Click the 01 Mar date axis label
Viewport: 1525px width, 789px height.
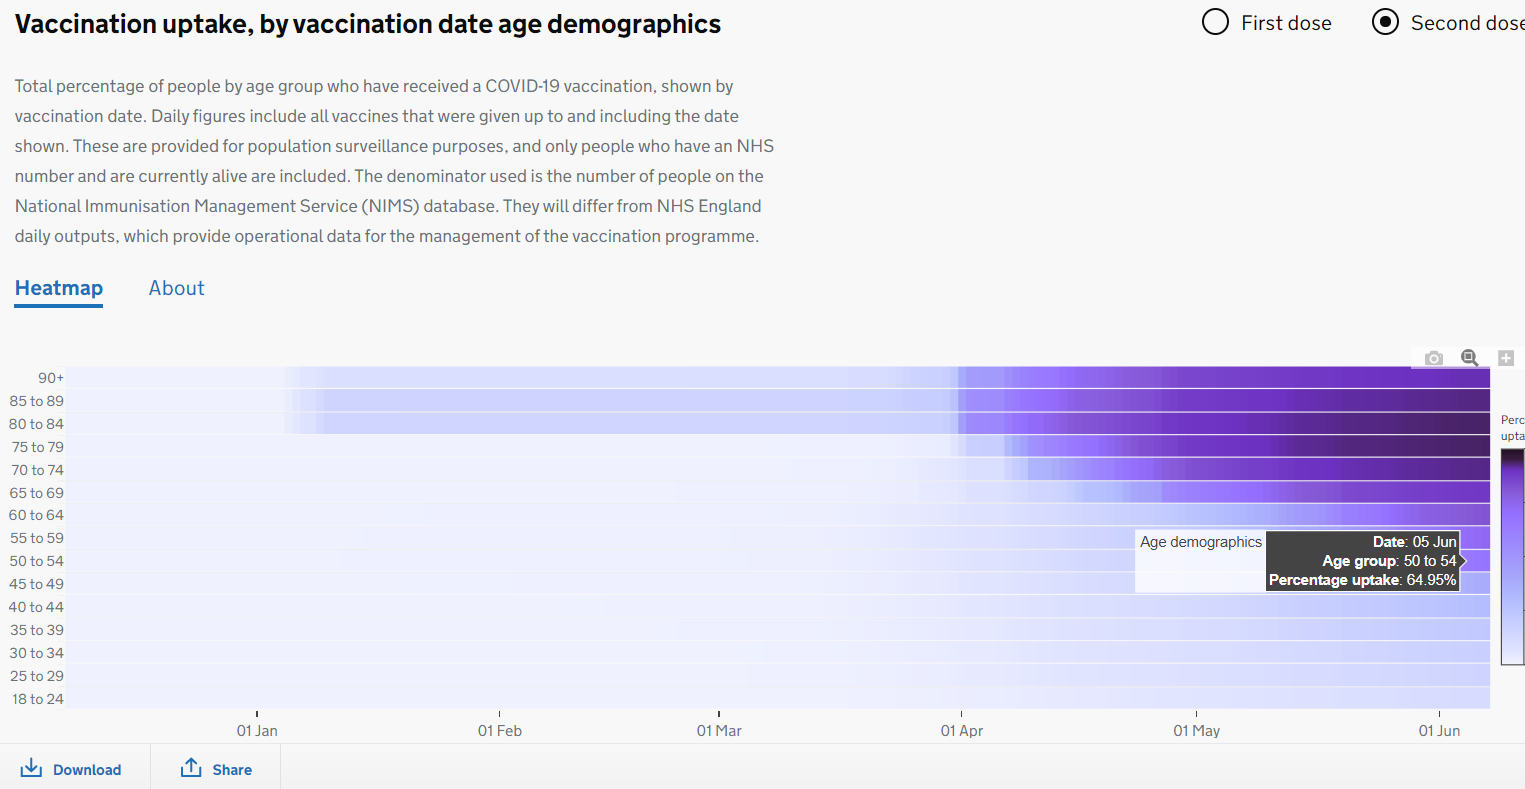point(719,731)
